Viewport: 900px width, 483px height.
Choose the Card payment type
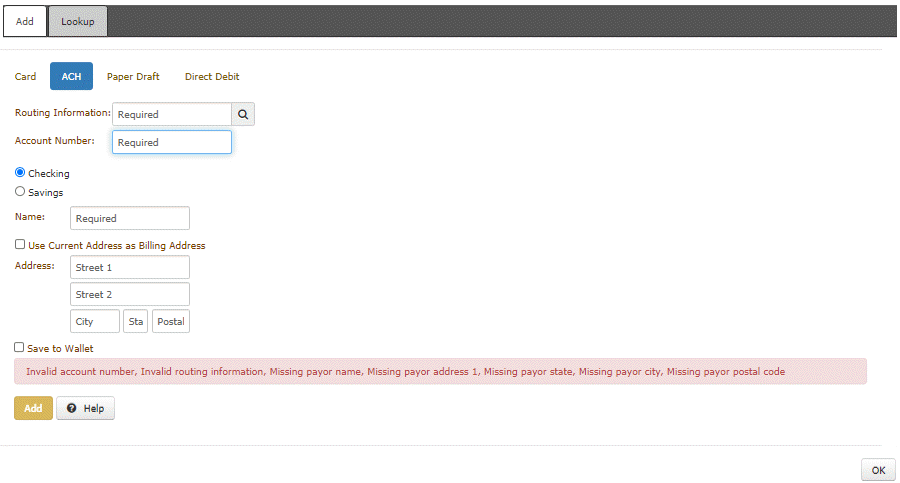[26, 77]
